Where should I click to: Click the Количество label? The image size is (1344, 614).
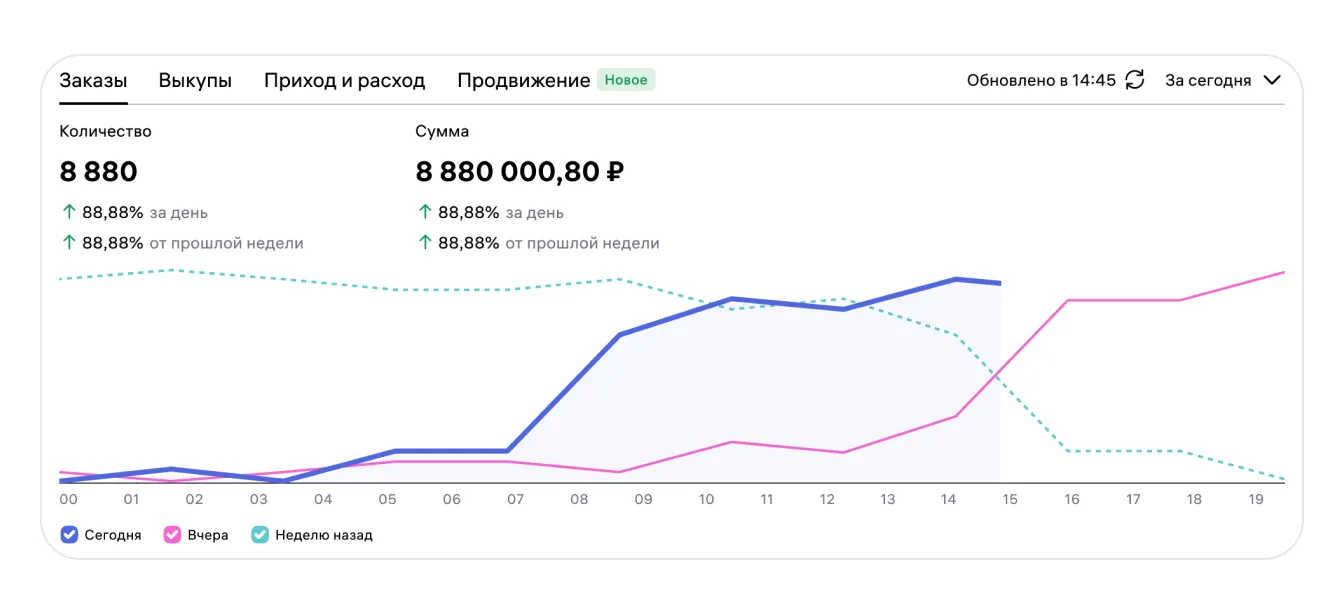105,131
